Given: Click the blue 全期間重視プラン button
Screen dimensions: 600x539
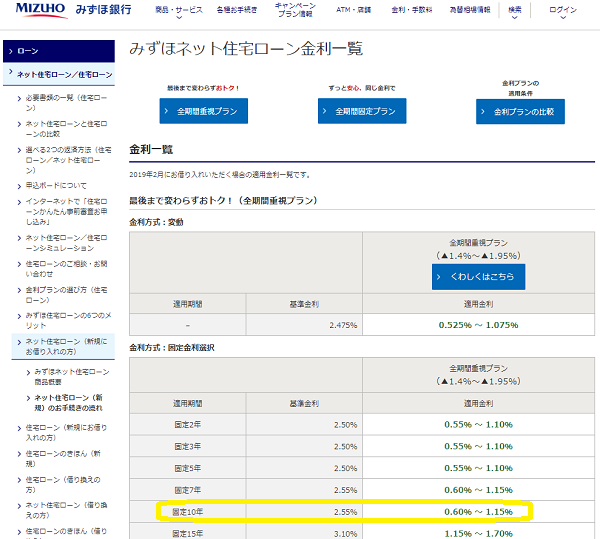Looking at the screenshot, I should point(204,111).
